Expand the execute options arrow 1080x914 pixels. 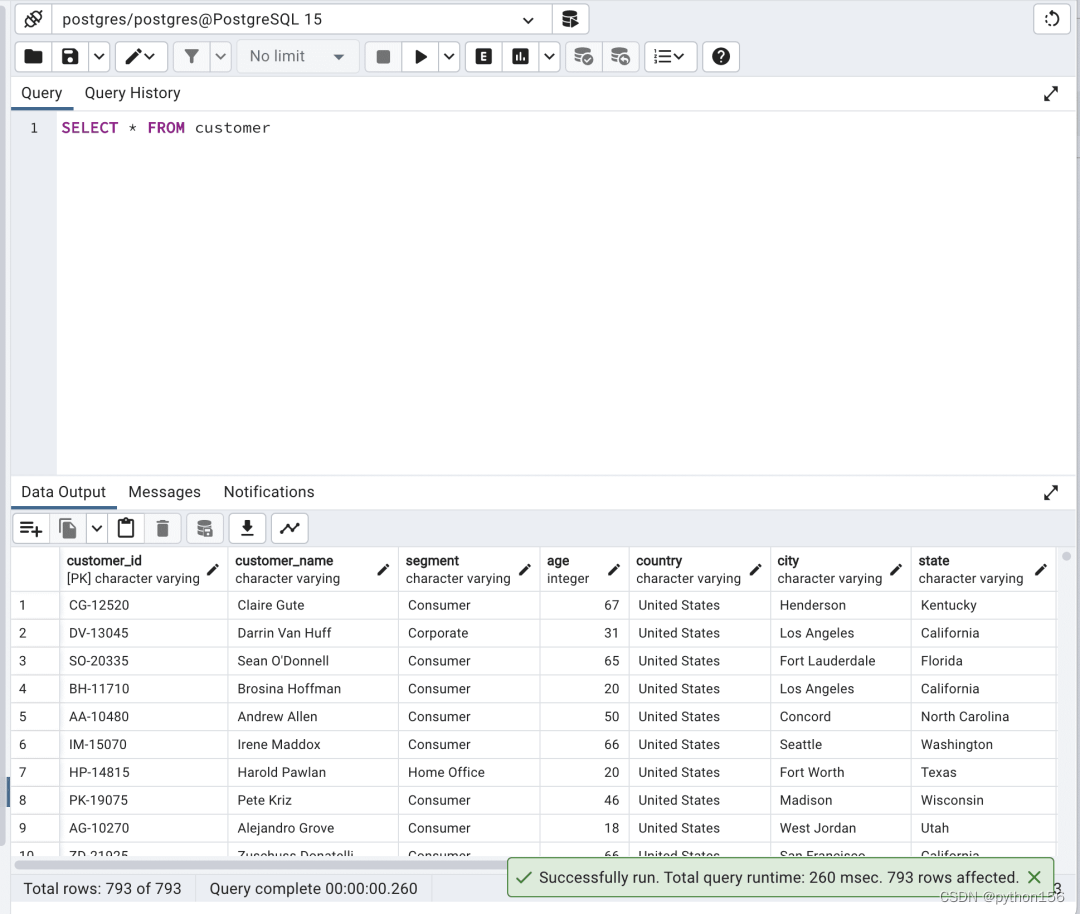[x=449, y=56]
